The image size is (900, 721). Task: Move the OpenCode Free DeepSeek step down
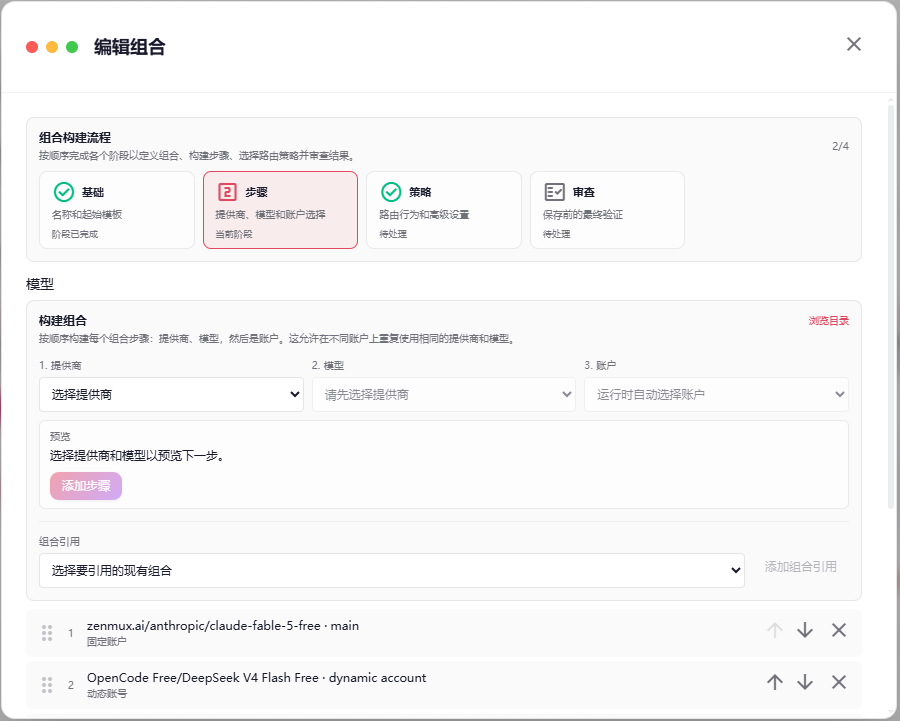(x=805, y=682)
